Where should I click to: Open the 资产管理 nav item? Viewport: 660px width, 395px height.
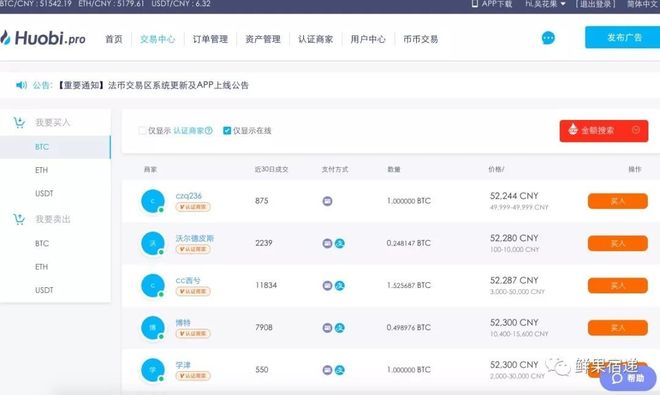263,39
